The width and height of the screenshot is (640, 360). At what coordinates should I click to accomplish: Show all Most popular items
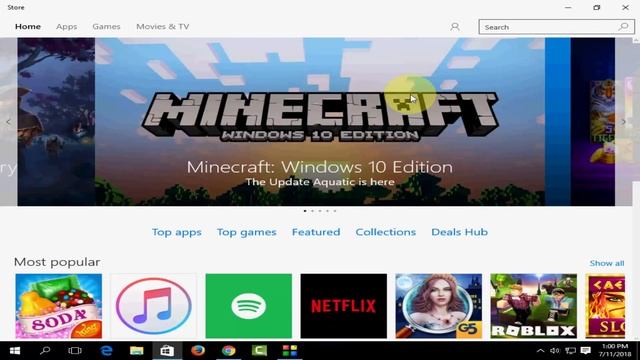(607, 263)
